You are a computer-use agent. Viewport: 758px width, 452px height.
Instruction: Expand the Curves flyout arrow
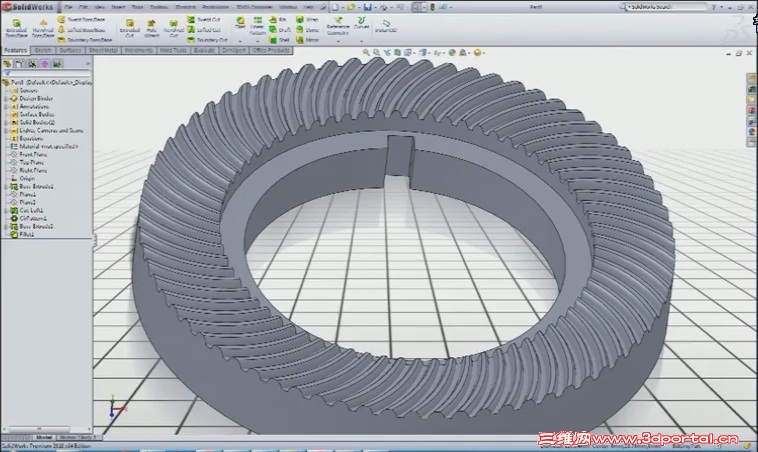pyautogui.click(x=361, y=41)
